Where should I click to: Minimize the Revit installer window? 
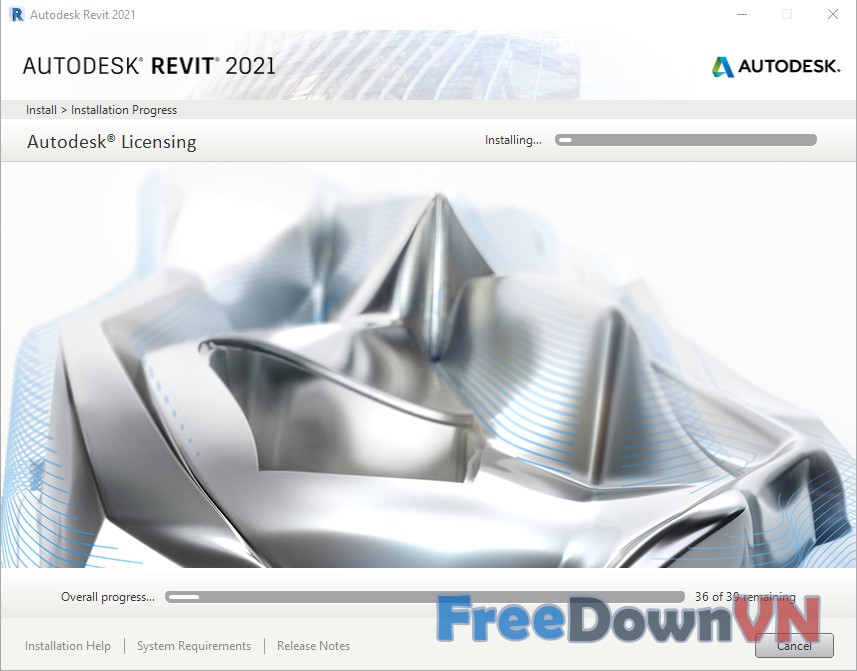click(x=741, y=14)
